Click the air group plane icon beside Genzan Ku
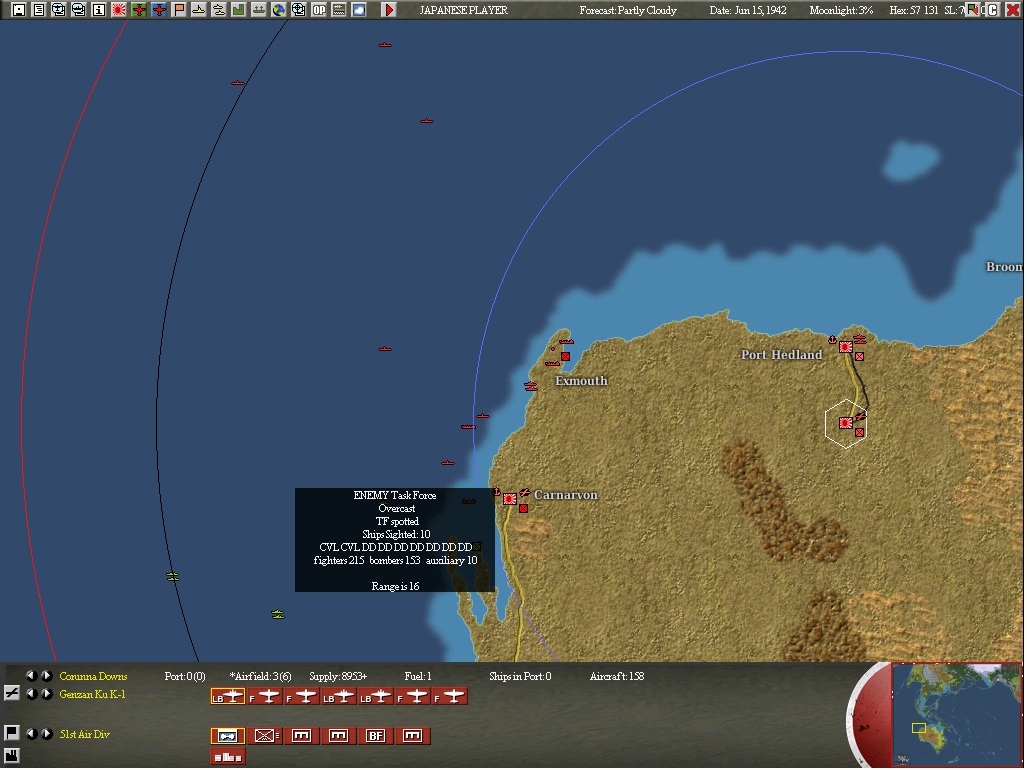1027x770 pixels. (x=11, y=693)
